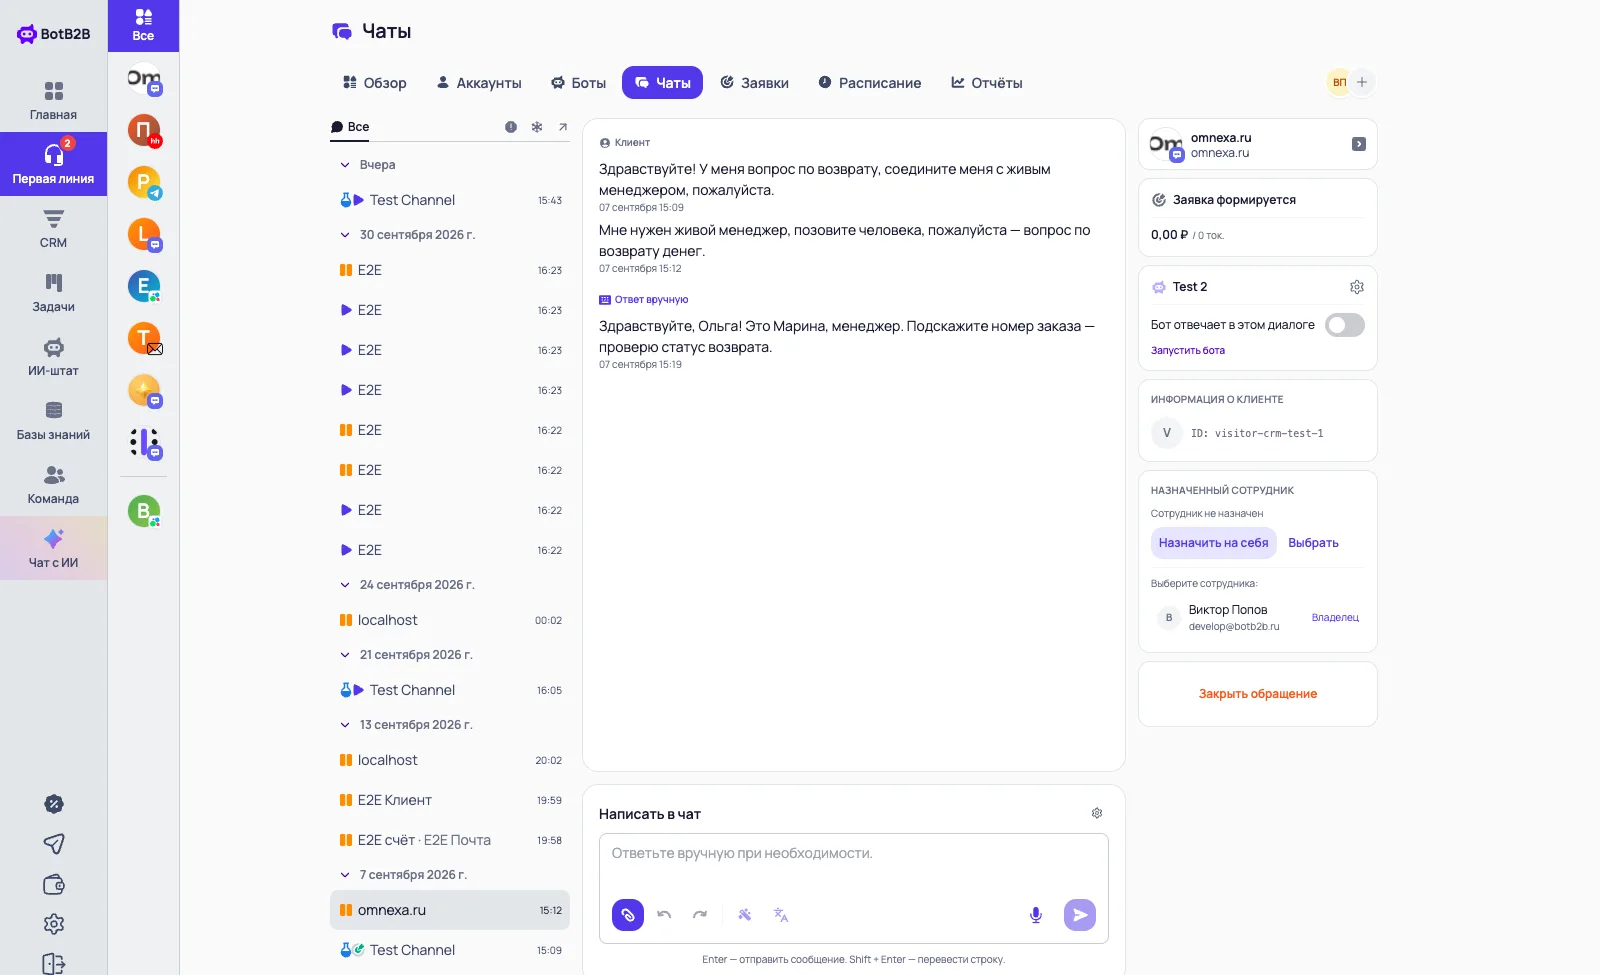Click the translate icon in composer
The height and width of the screenshot is (975, 1600).
(x=781, y=915)
